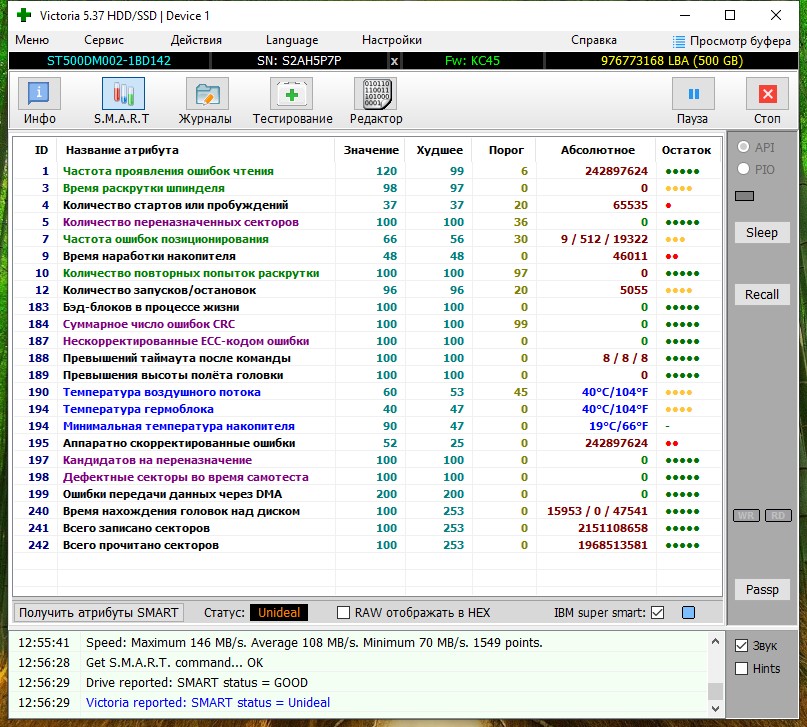The image size is (807, 727).
Task: Select row Суммарное число ошибок CRC
Action: [x=367, y=324]
